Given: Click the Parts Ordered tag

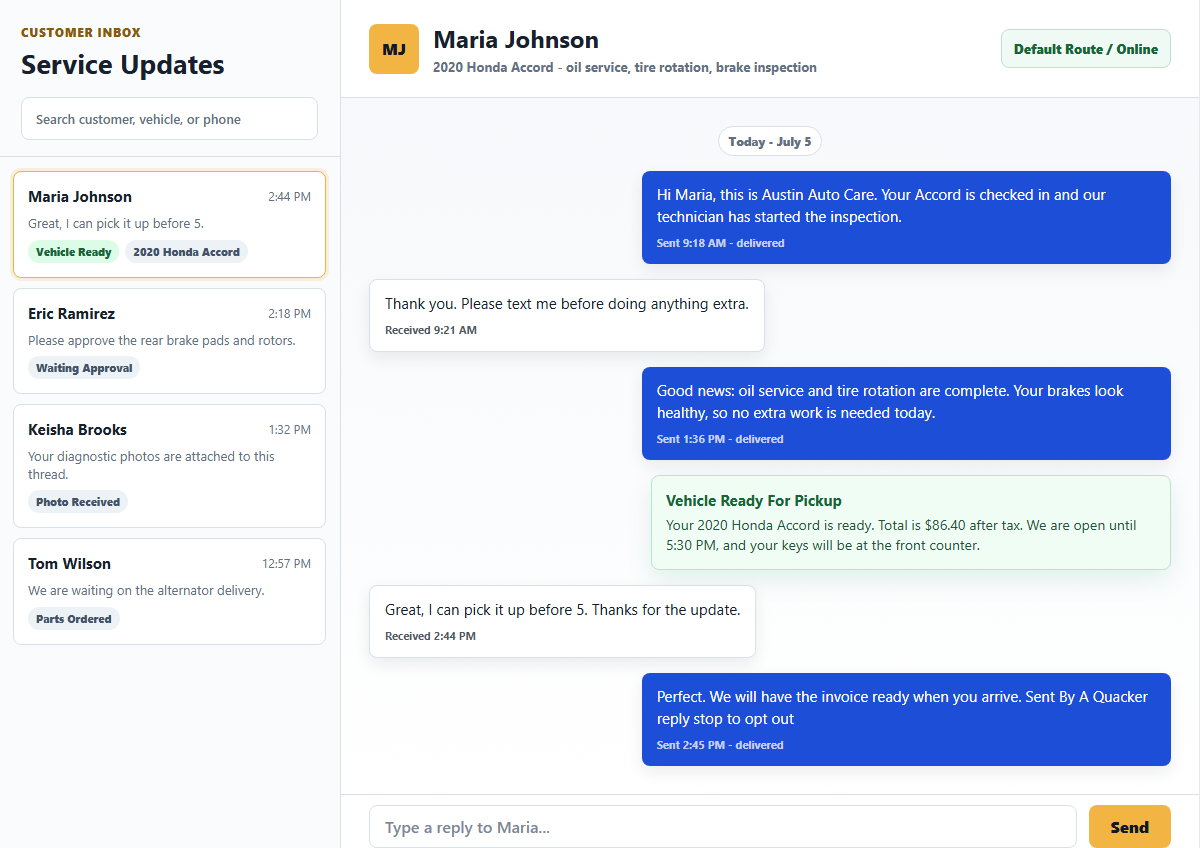Looking at the screenshot, I should coord(74,619).
